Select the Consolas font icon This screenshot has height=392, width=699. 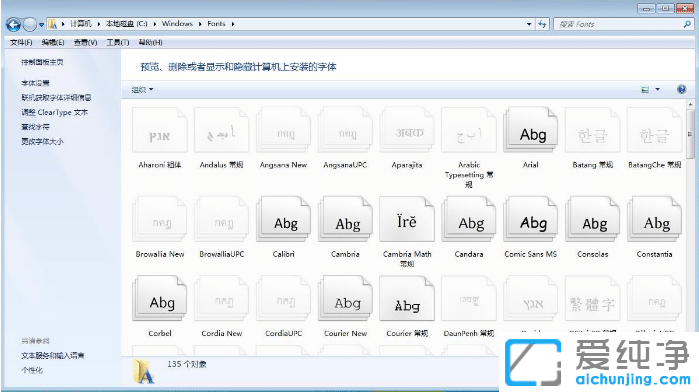click(x=592, y=219)
